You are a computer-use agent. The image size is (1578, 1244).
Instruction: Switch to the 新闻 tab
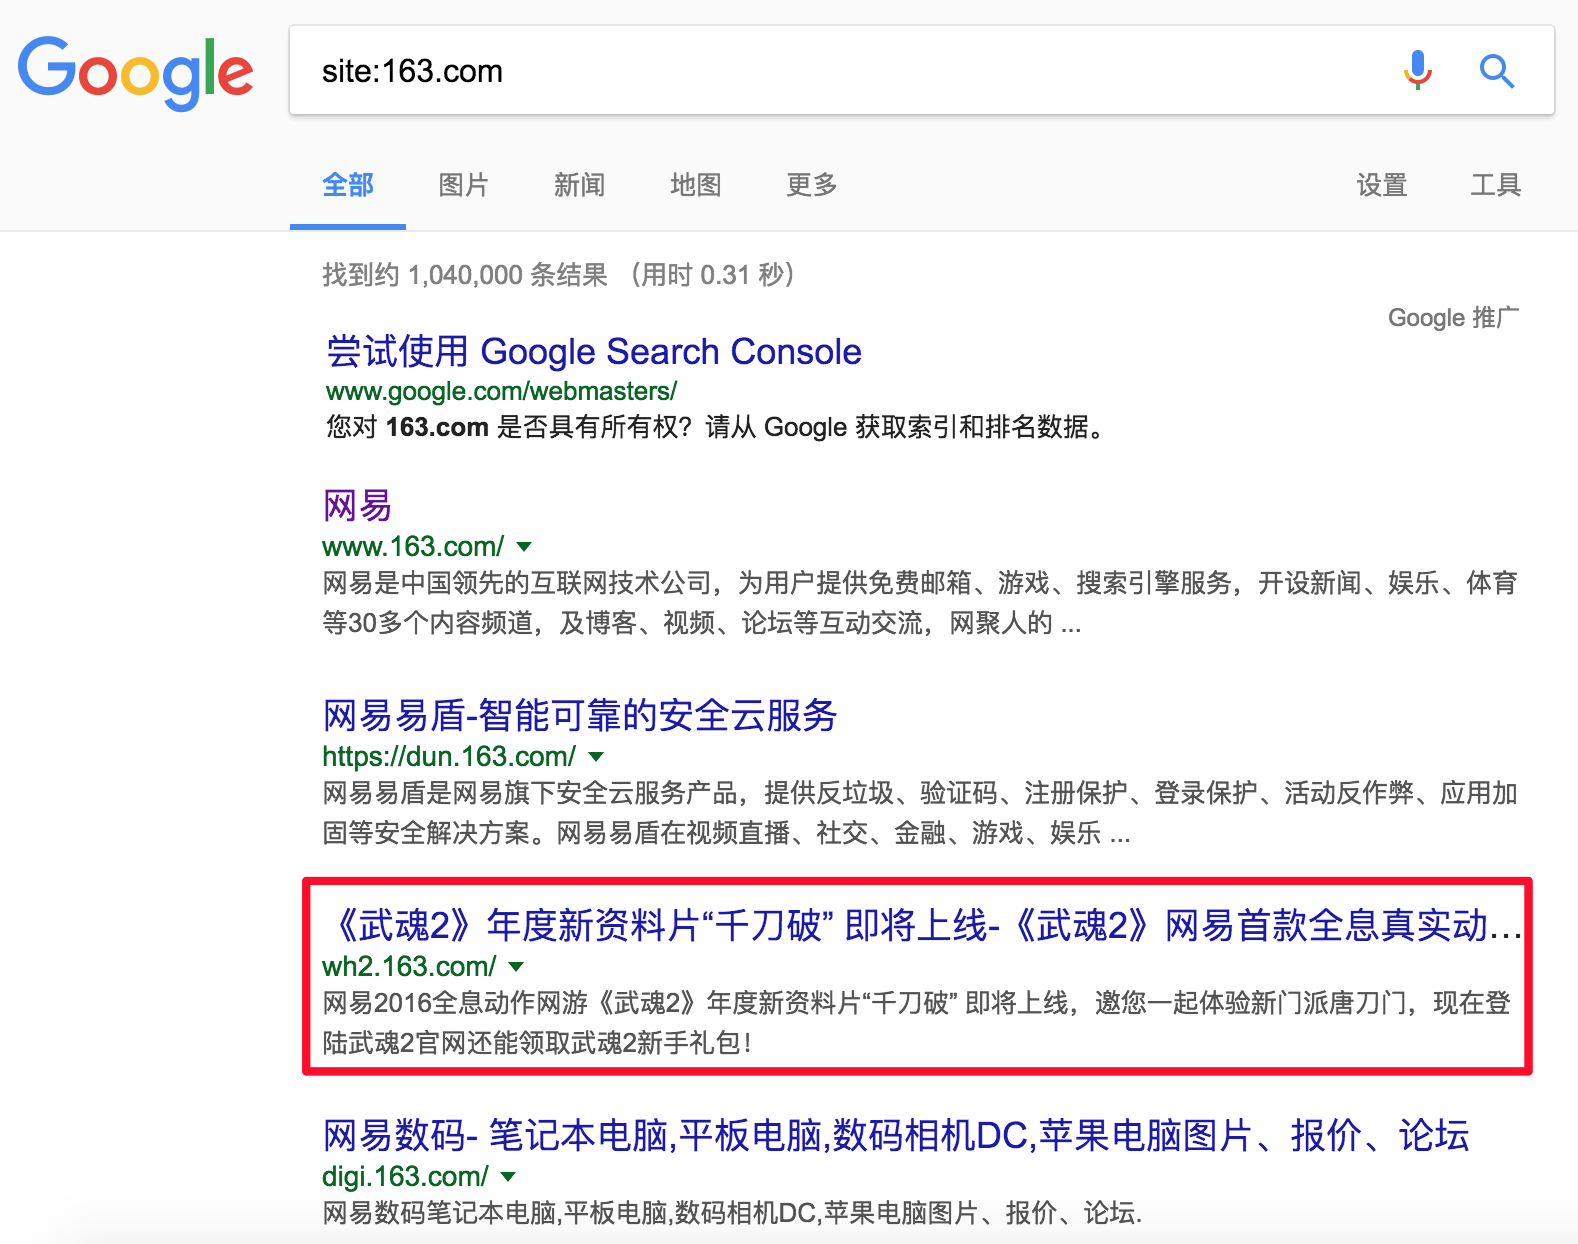[x=579, y=185]
